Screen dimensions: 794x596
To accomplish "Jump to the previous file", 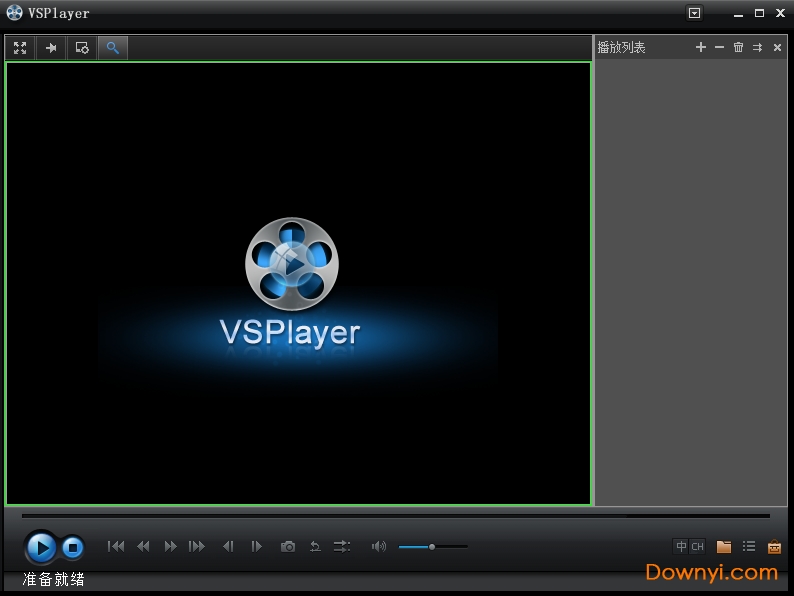I will (116, 546).
